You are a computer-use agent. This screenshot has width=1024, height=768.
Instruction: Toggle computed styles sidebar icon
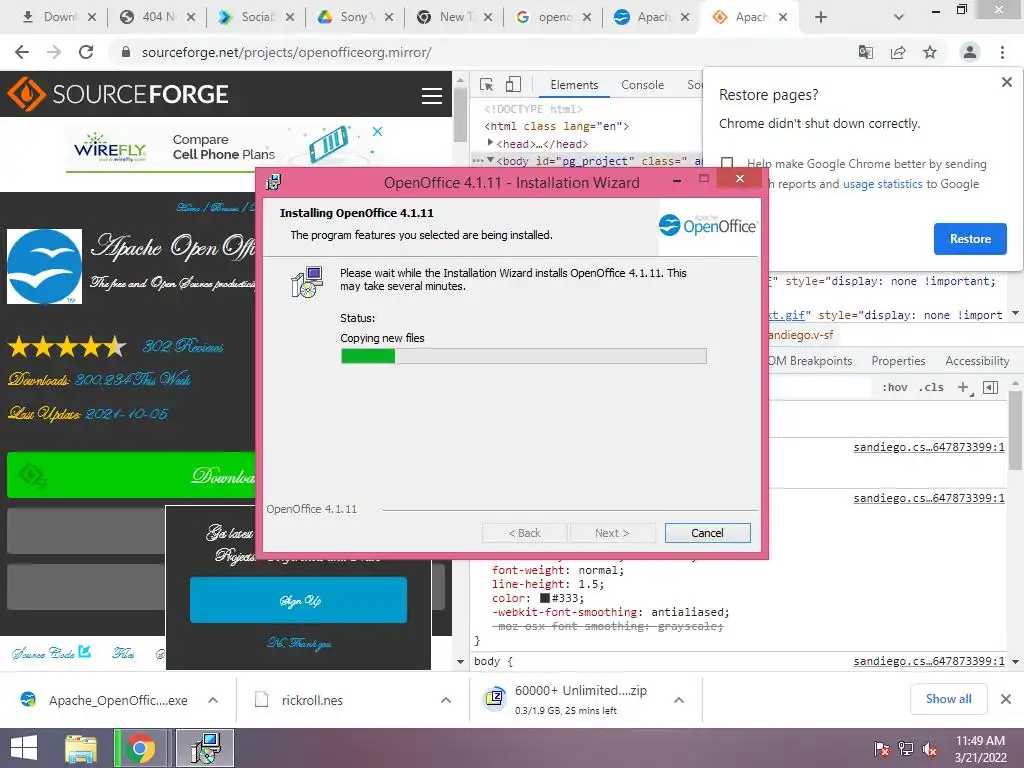990,387
